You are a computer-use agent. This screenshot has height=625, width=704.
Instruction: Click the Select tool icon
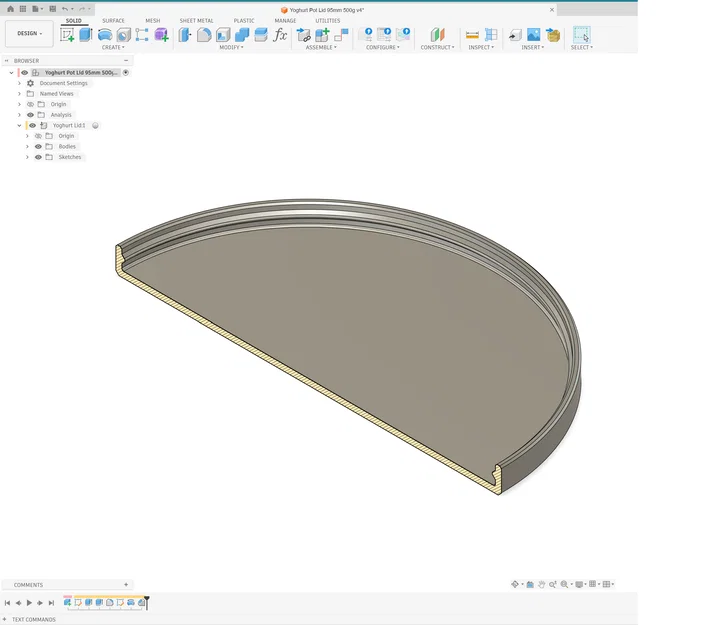[x=581, y=35]
